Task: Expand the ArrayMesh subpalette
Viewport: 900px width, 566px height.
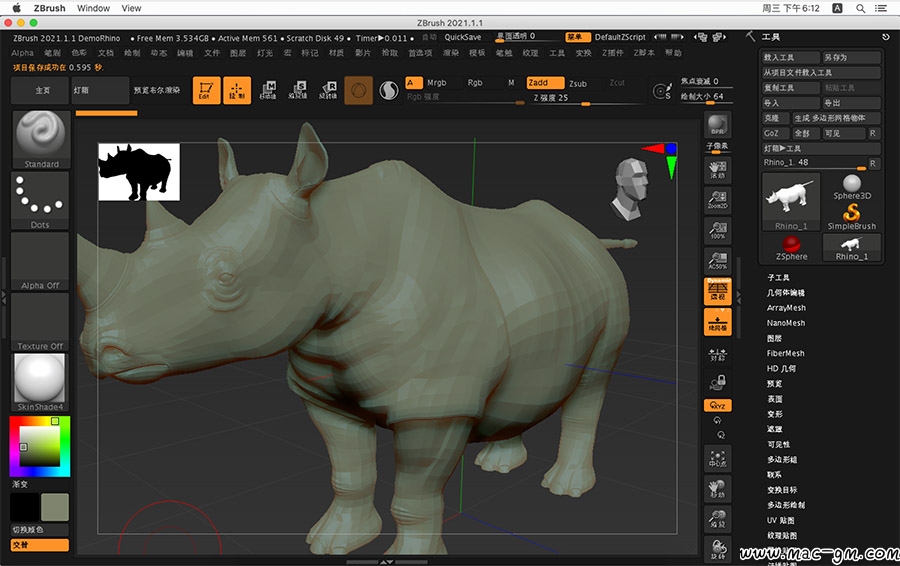Action: (786, 308)
